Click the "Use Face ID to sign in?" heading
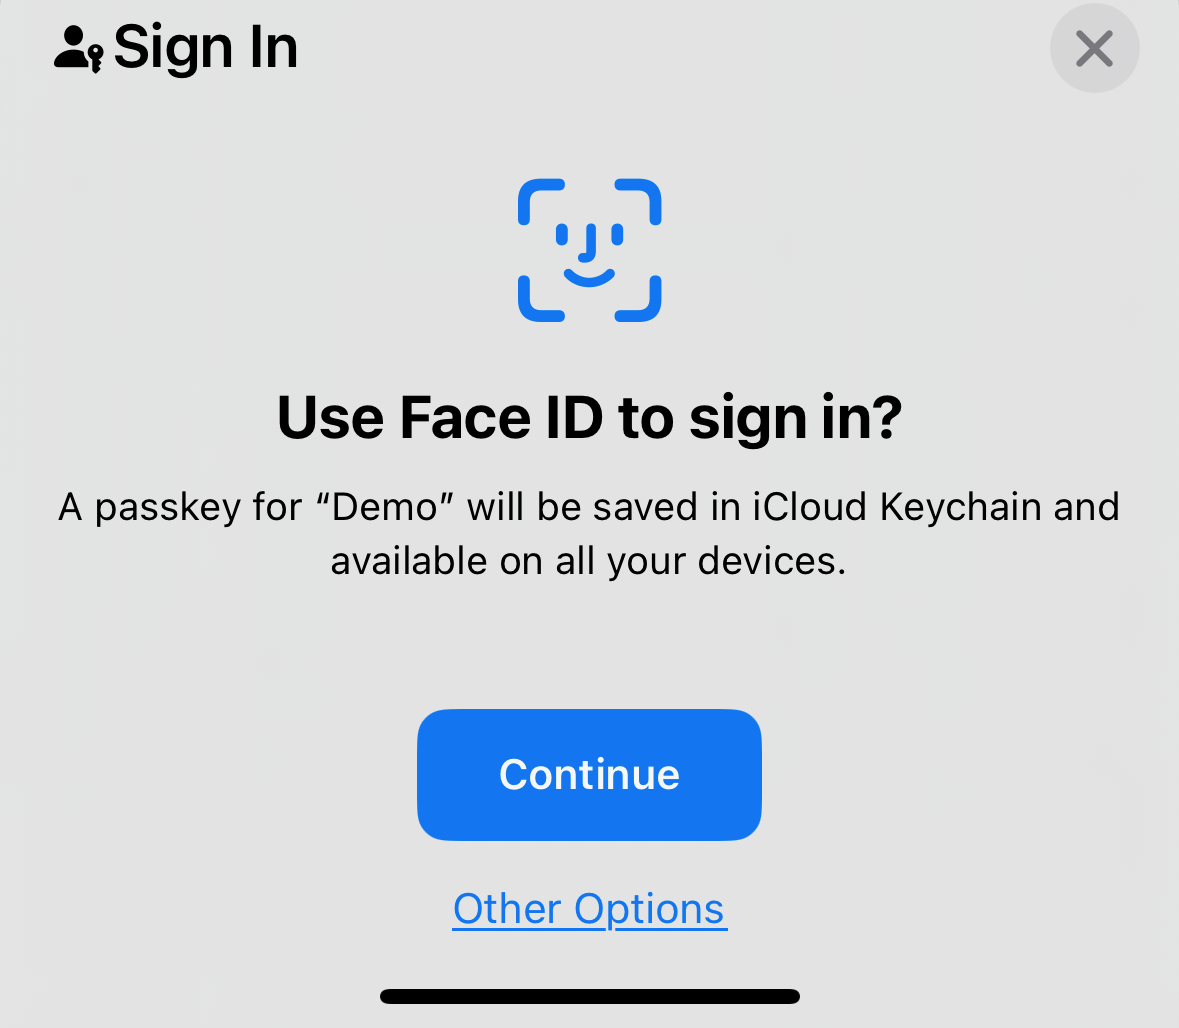 coord(589,418)
